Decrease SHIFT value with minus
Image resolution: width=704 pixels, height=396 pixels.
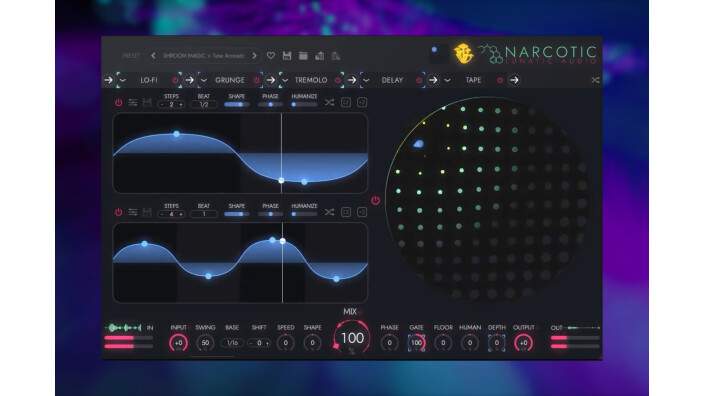point(251,343)
